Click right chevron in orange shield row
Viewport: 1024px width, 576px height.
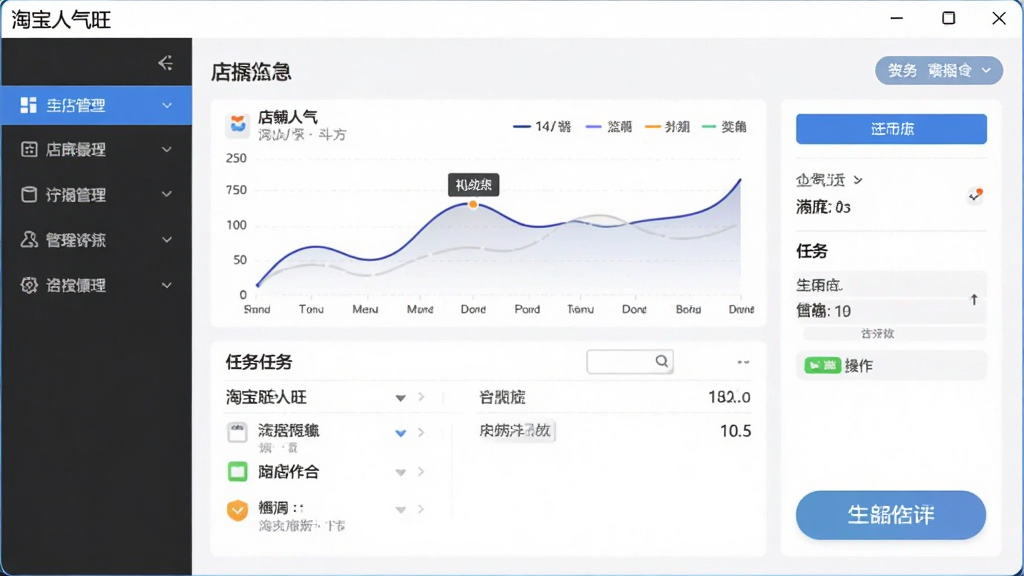[x=421, y=509]
